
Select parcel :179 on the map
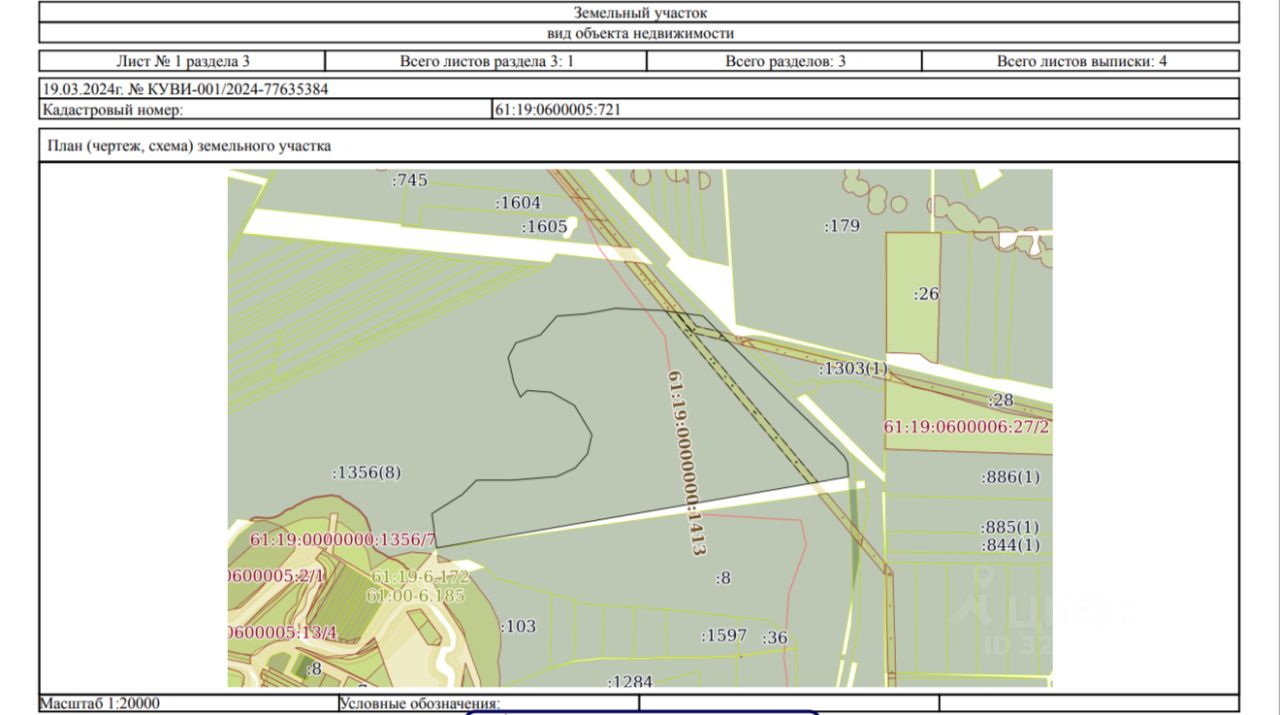[842, 226]
